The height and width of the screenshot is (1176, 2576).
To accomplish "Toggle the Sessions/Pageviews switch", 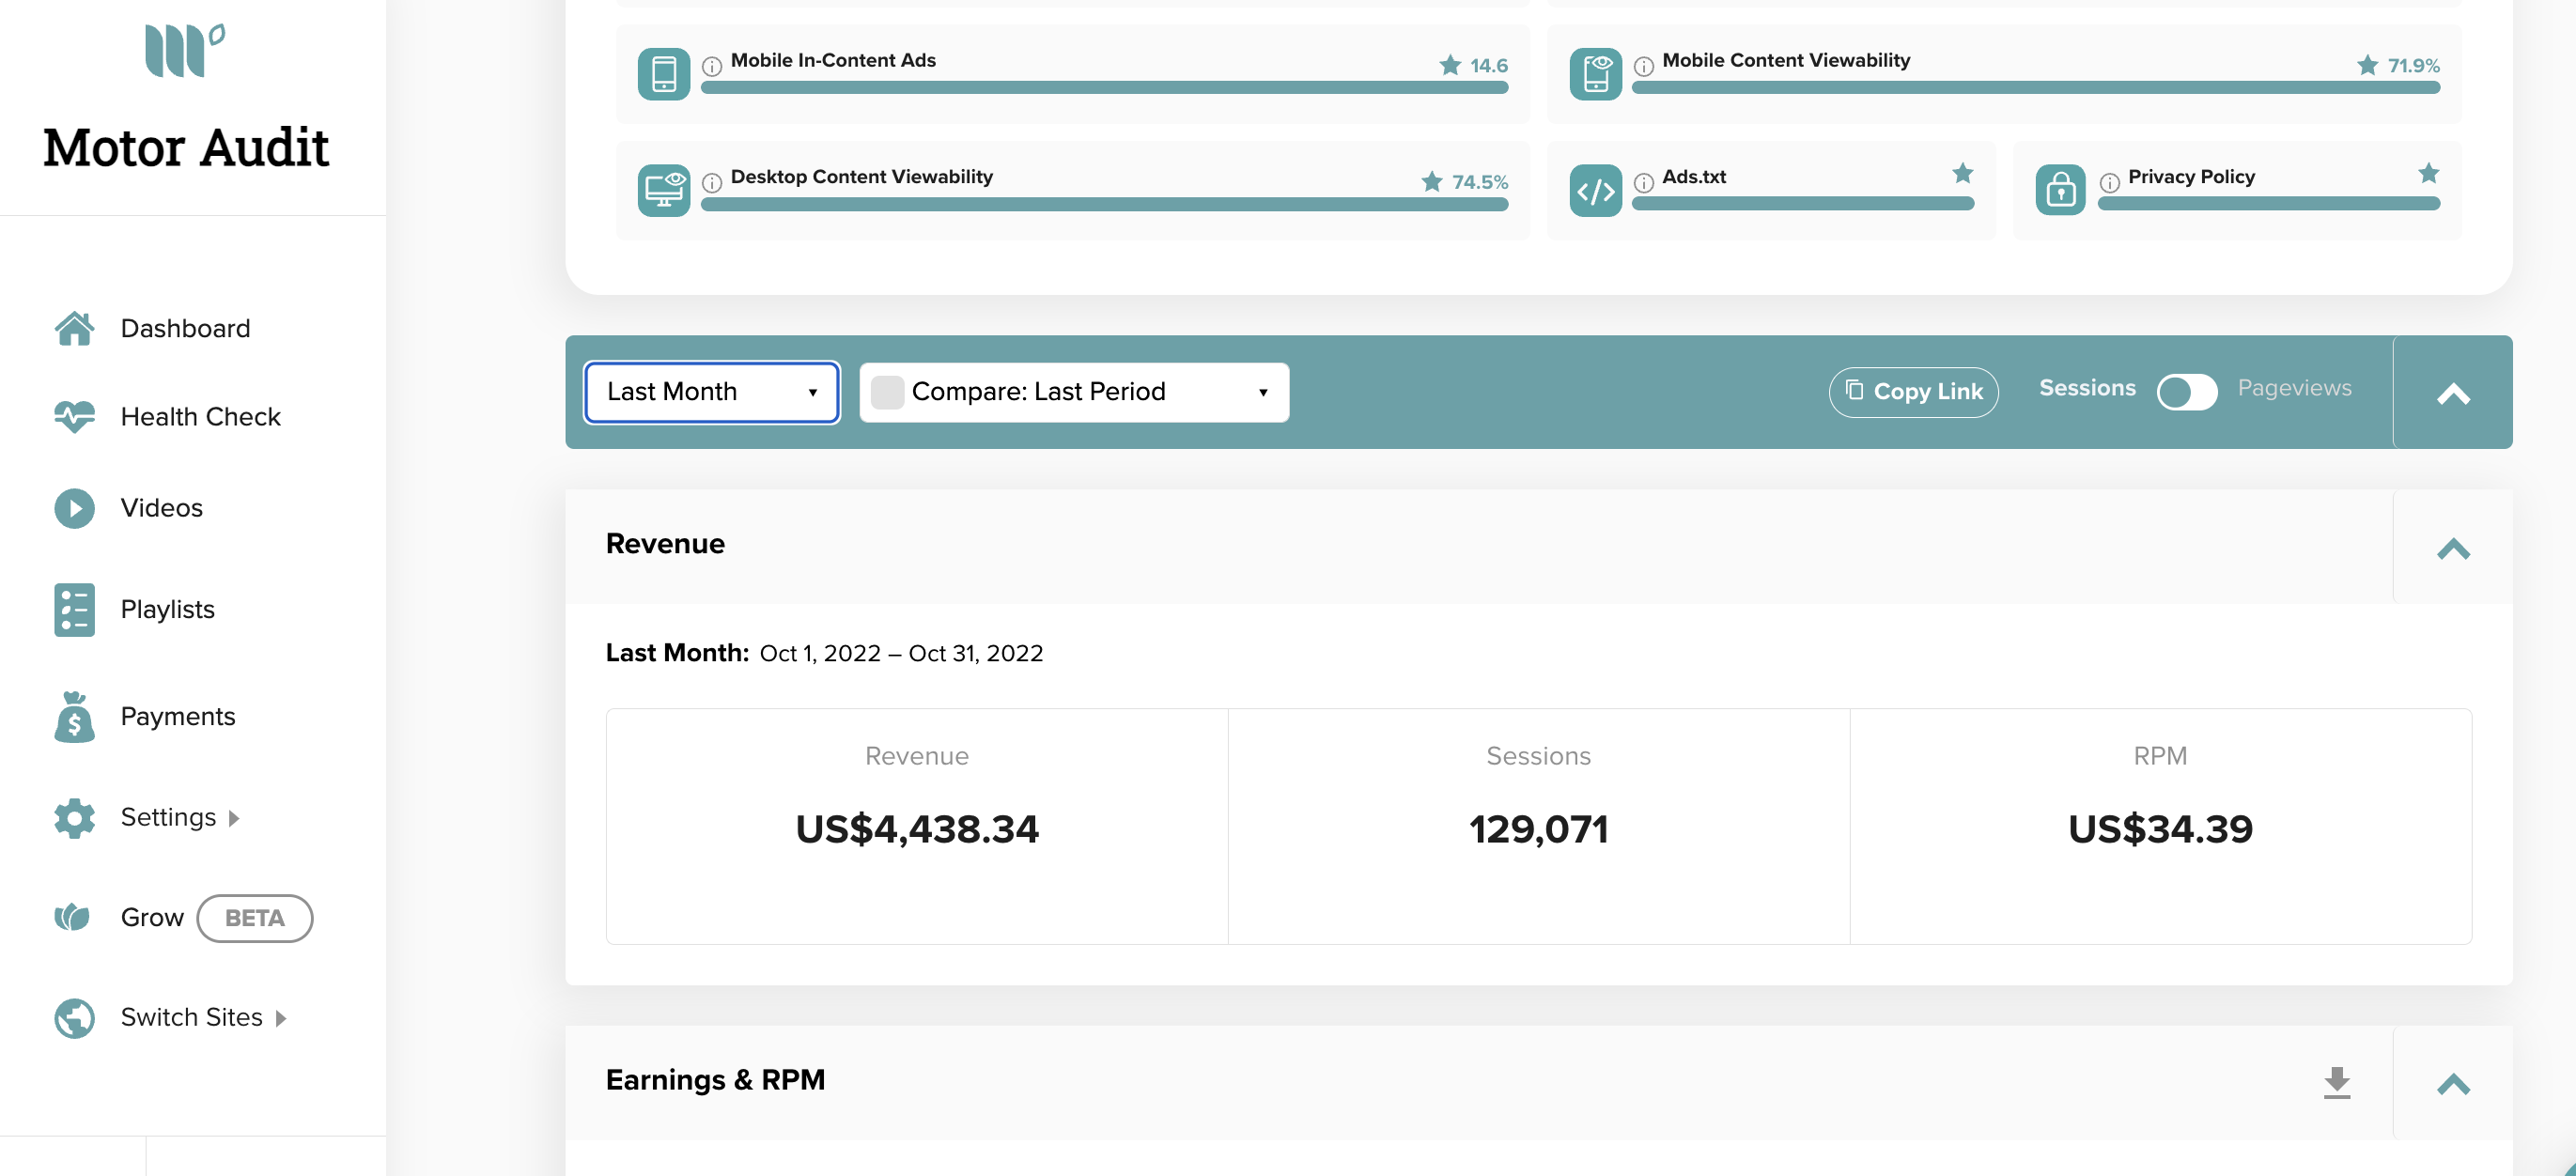I will [2187, 391].
